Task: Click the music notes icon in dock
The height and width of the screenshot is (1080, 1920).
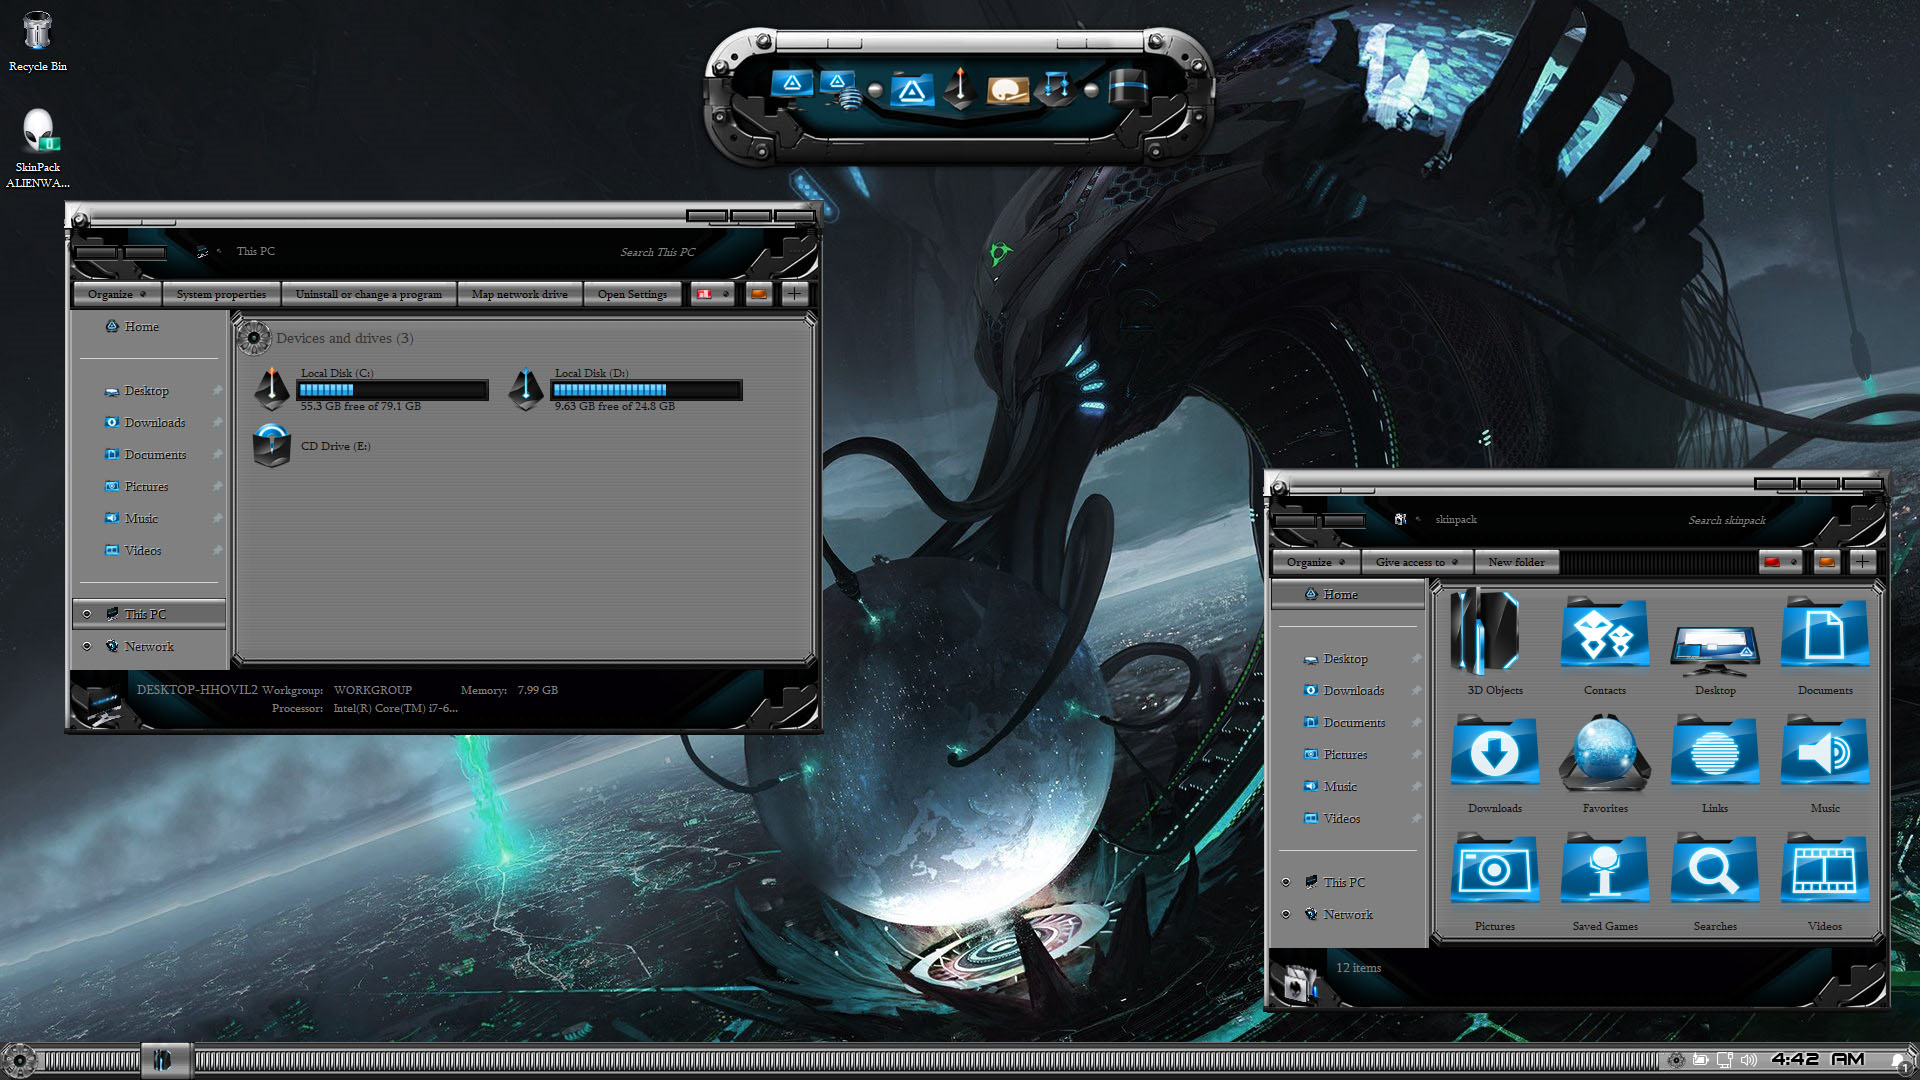Action: click(1056, 88)
